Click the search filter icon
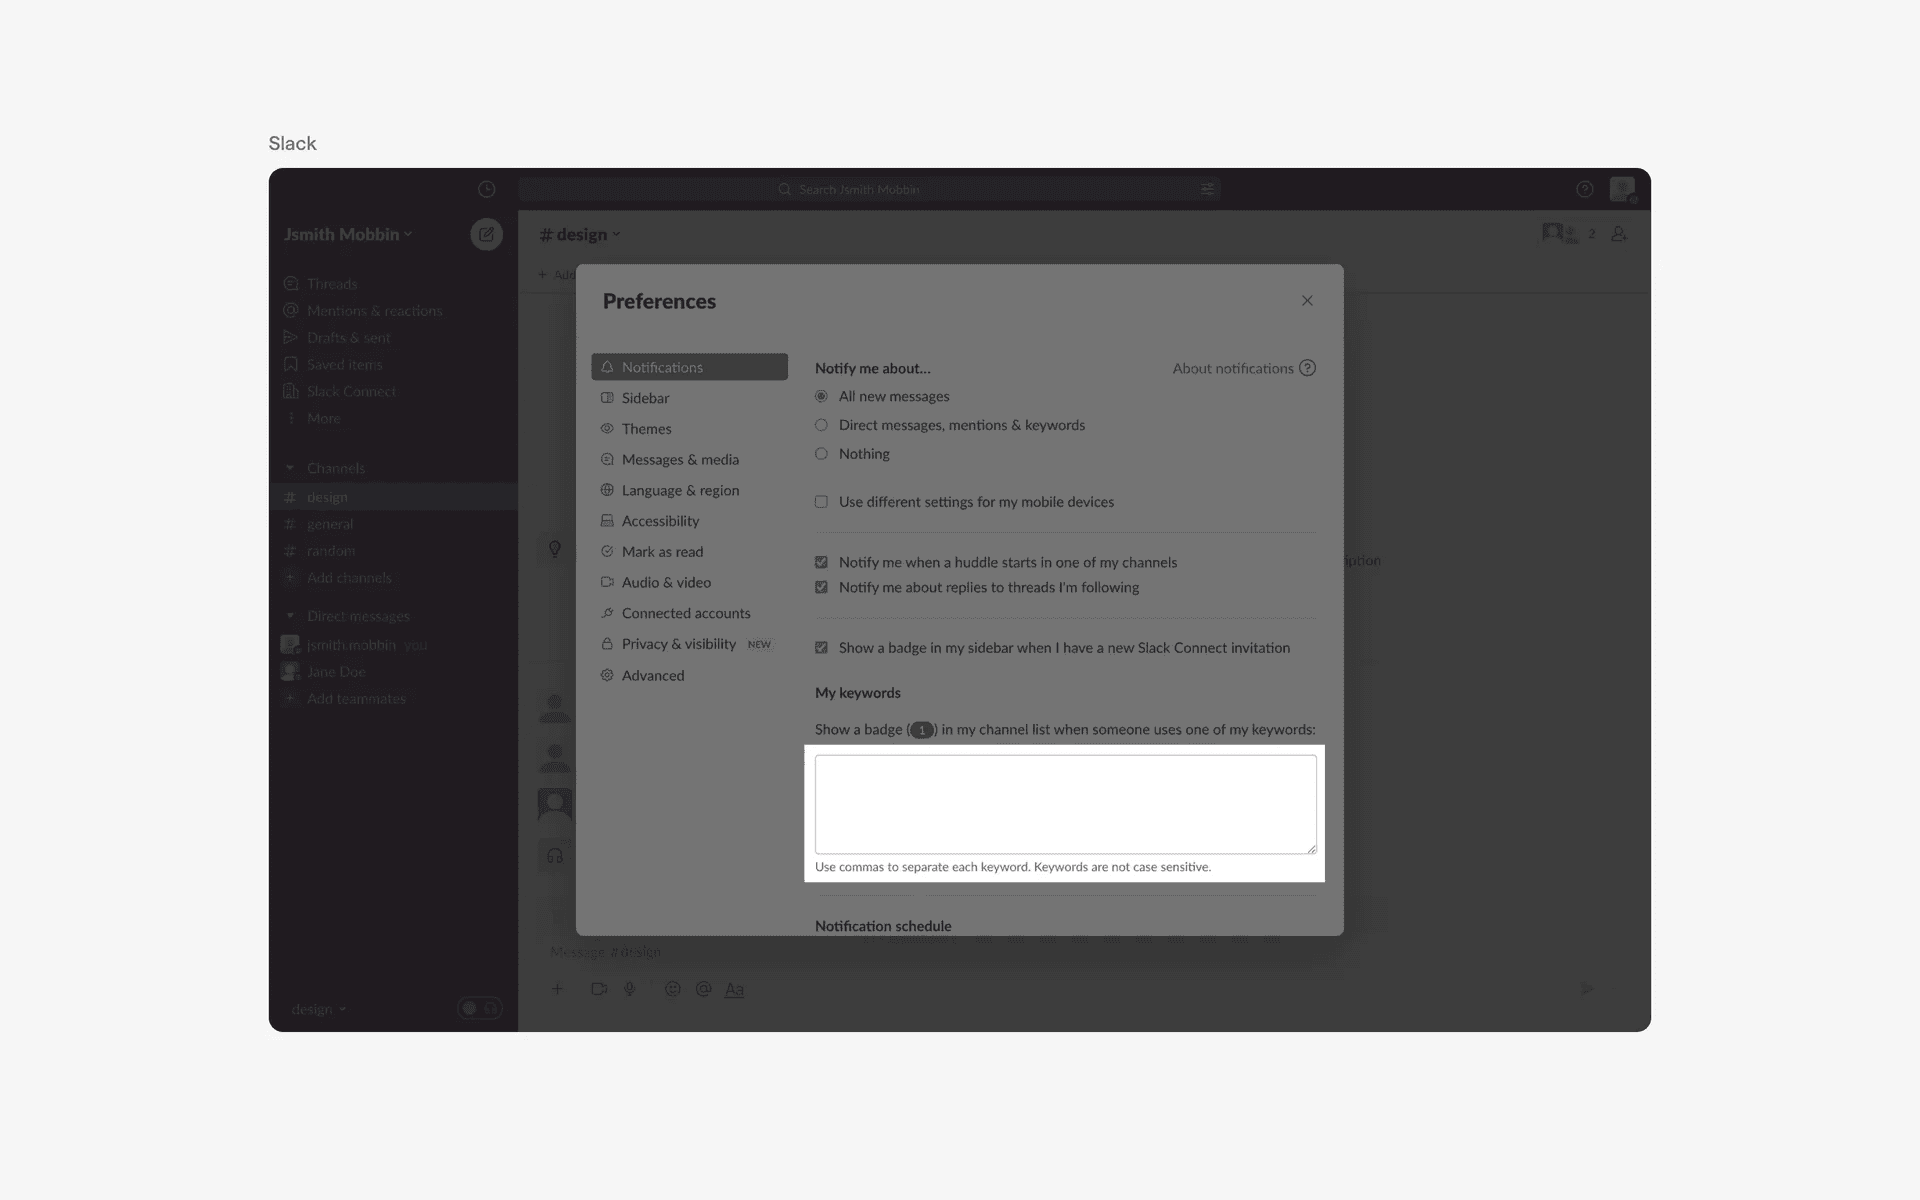 pos(1207,189)
